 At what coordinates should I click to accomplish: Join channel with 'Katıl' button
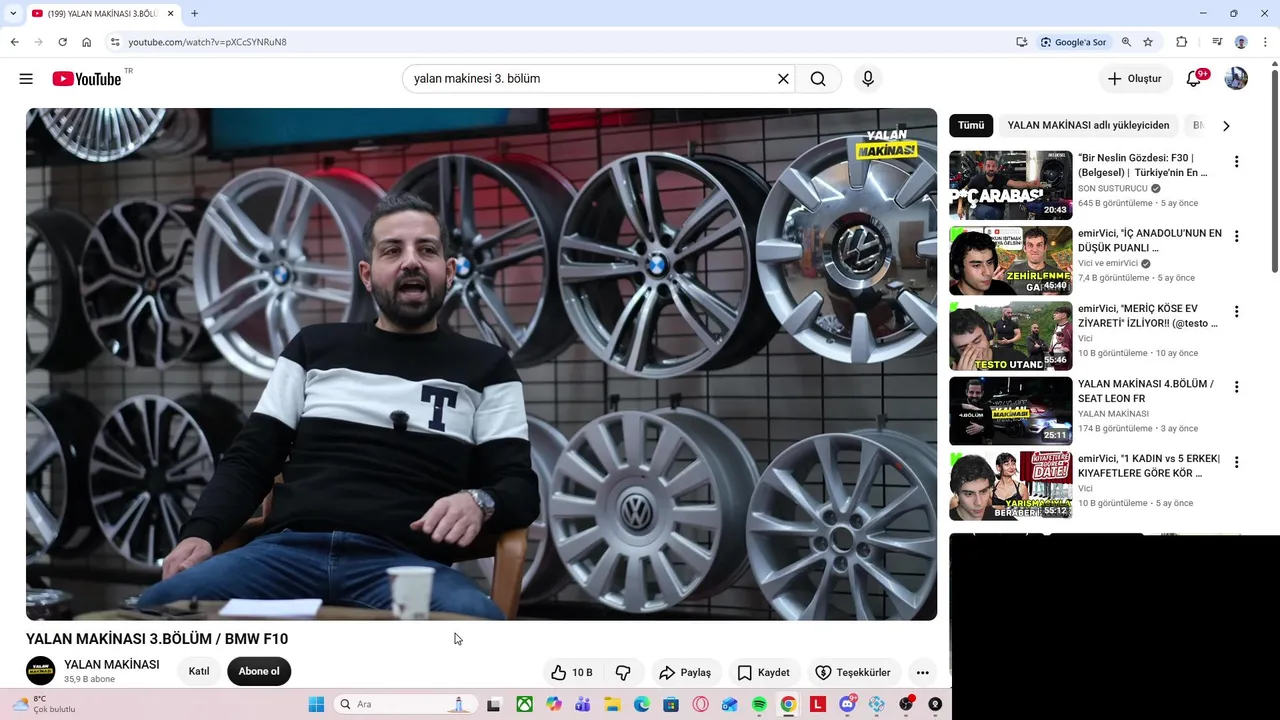tap(199, 672)
